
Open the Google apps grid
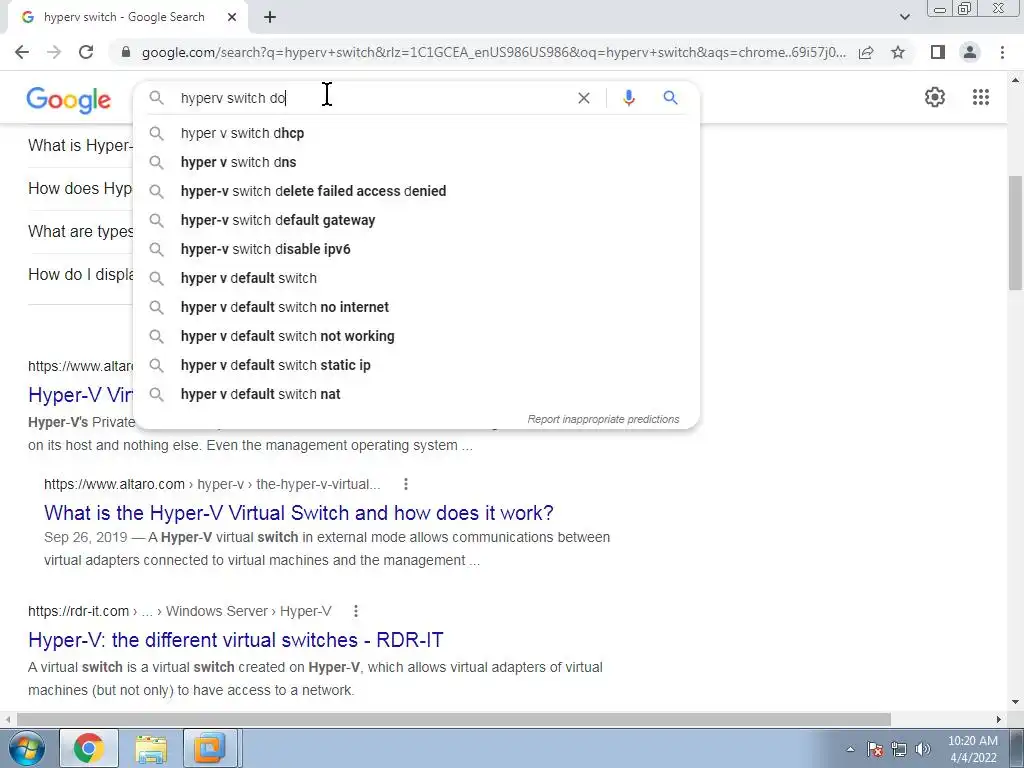pos(981,97)
